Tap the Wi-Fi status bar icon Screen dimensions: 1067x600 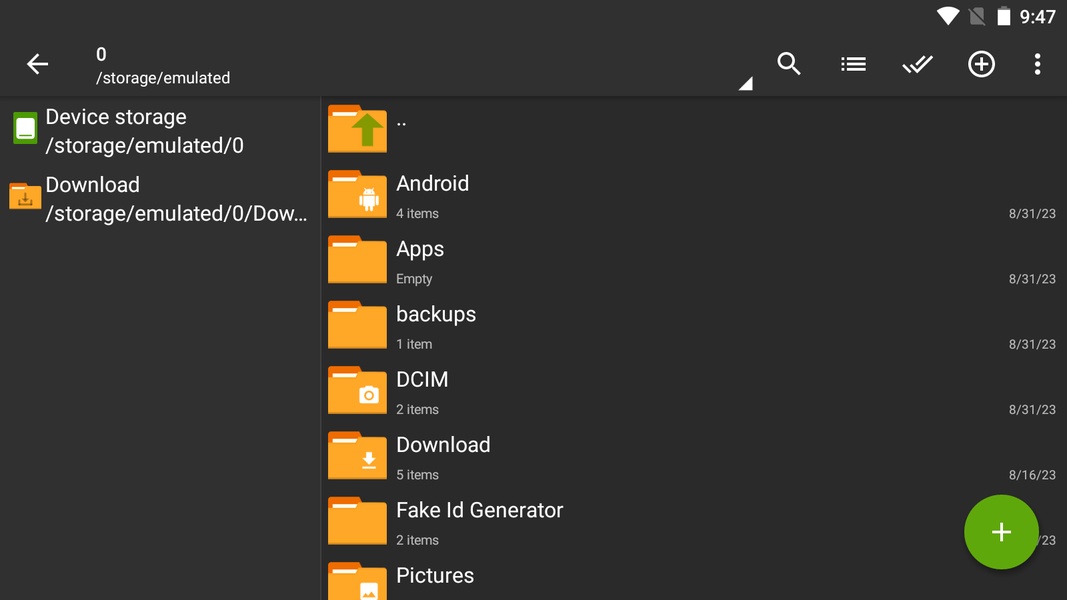click(948, 17)
